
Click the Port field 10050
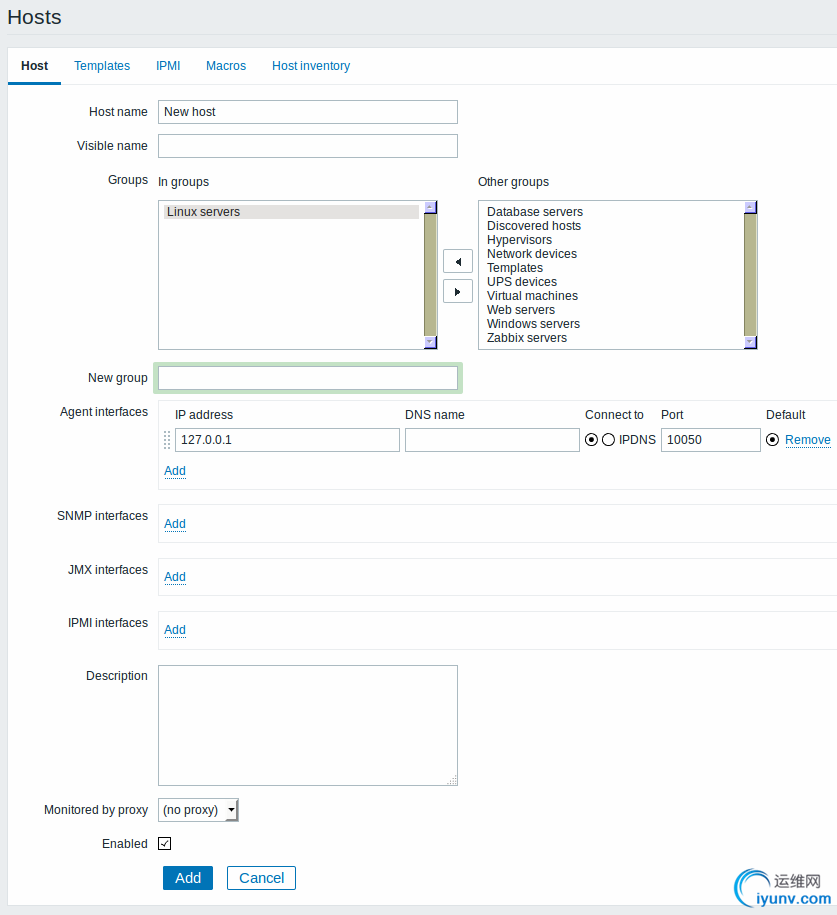pyautogui.click(x=710, y=440)
